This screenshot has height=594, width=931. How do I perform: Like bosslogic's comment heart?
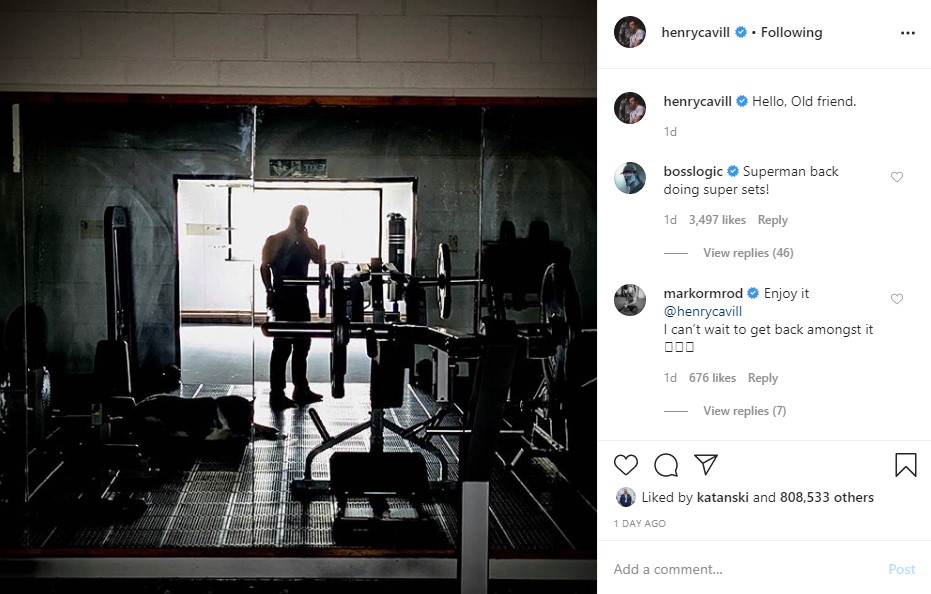tap(897, 177)
